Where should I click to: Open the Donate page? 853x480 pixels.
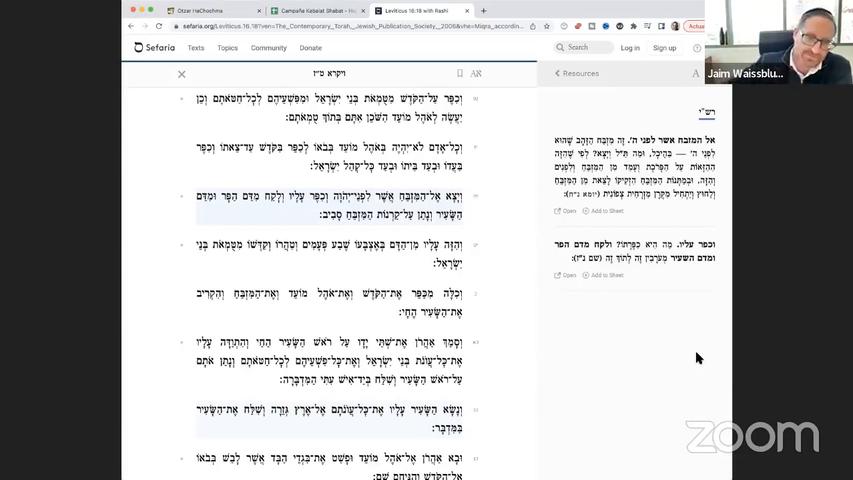(x=311, y=48)
